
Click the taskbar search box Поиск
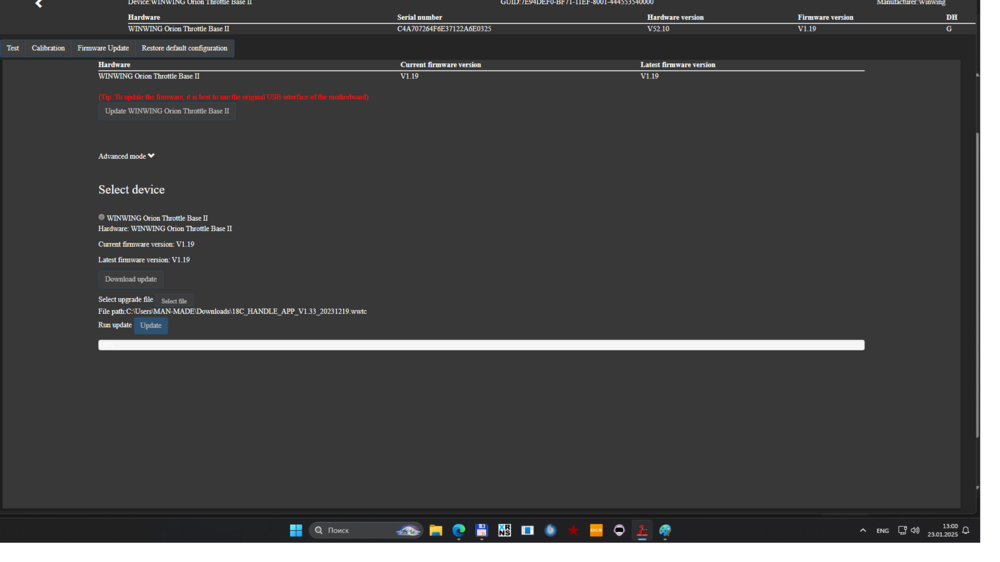pyautogui.click(x=366, y=531)
